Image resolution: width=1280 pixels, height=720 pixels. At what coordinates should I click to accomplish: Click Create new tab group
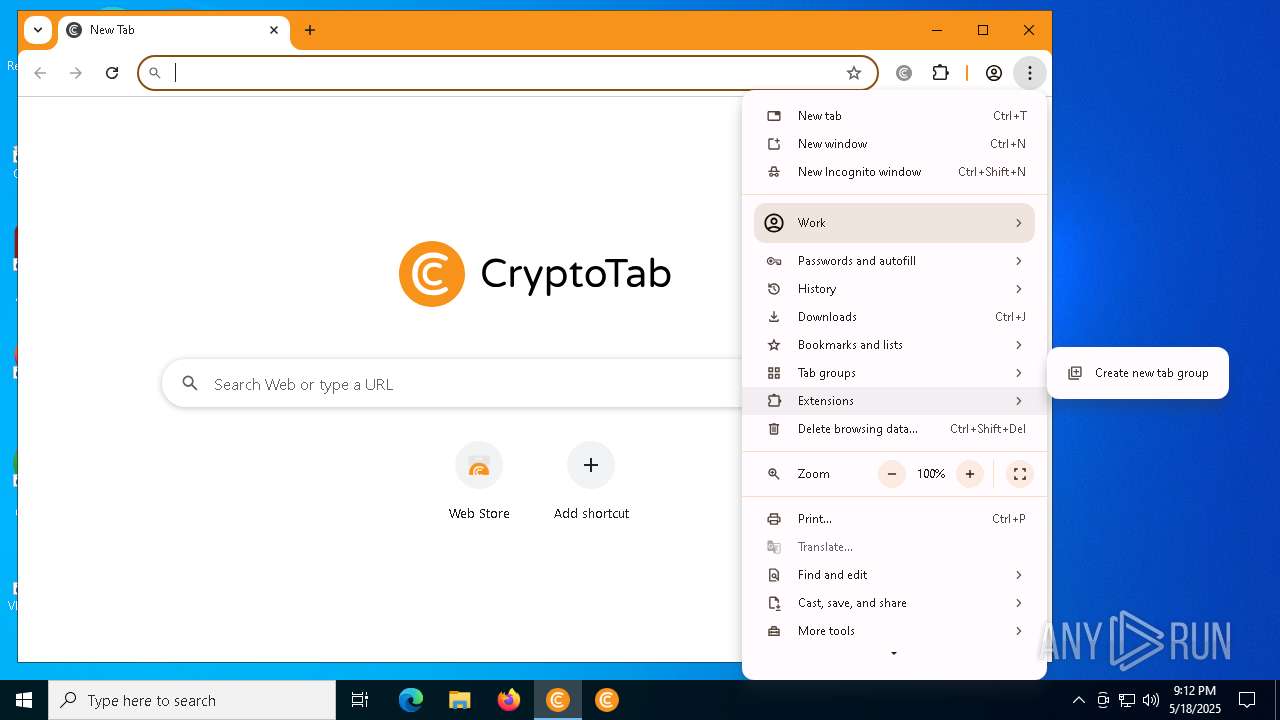tap(1138, 373)
